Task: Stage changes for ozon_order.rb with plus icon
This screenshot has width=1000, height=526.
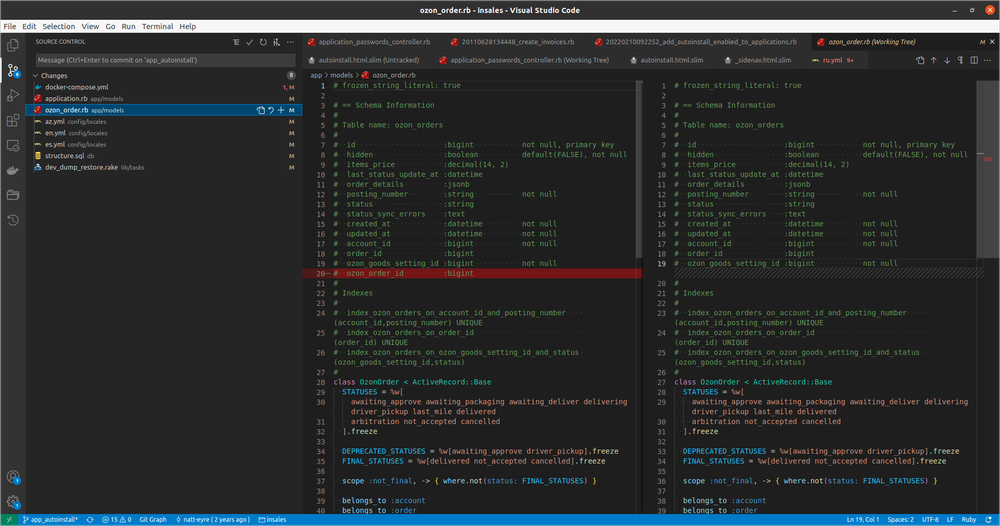Action: coord(280,110)
